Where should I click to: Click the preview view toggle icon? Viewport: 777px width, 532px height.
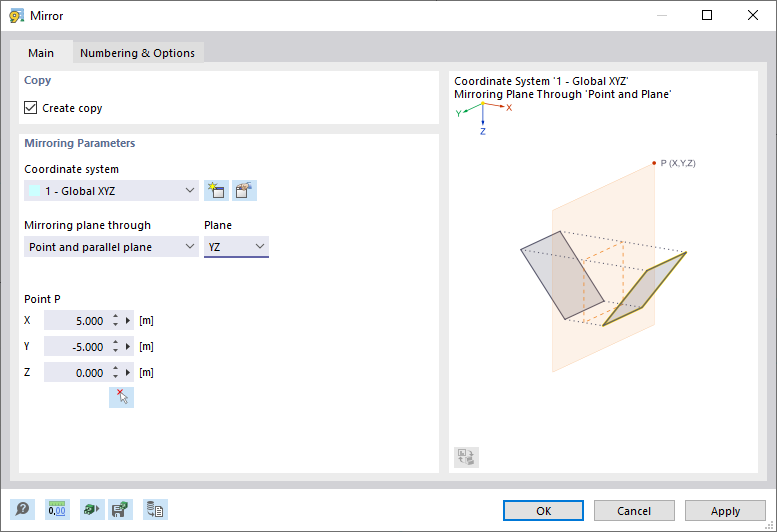pos(466,457)
